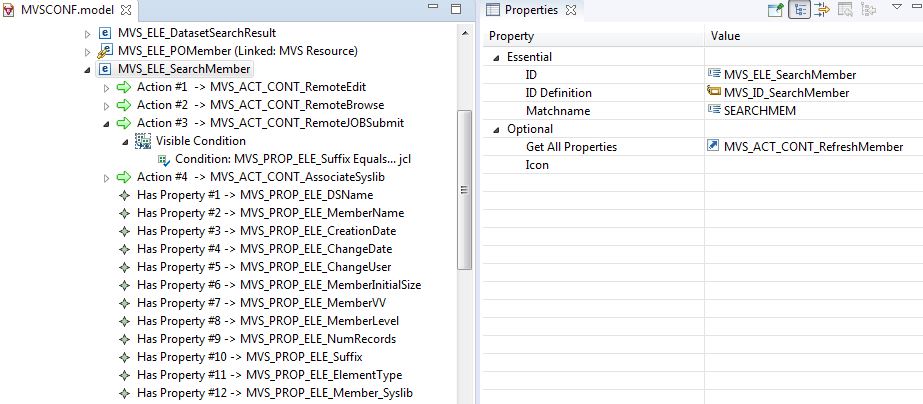Viewport: 923px width, 404px height.
Task: Click icon of Has Property #2 MemberName
Action: [x=124, y=213]
